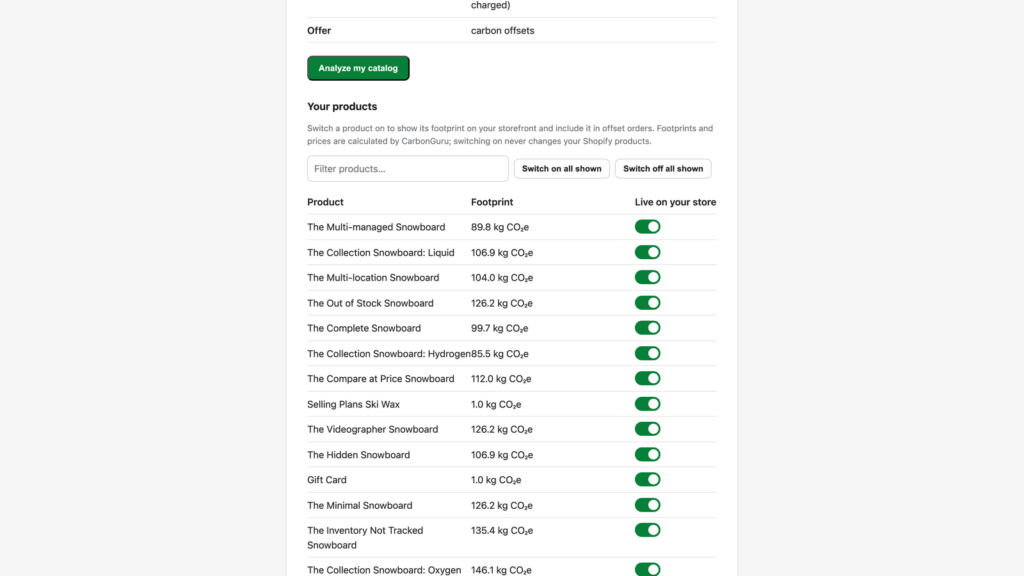Click The Collection Snowboard: Hydrogen name
1024x576 pixels.
pyautogui.click(x=389, y=354)
